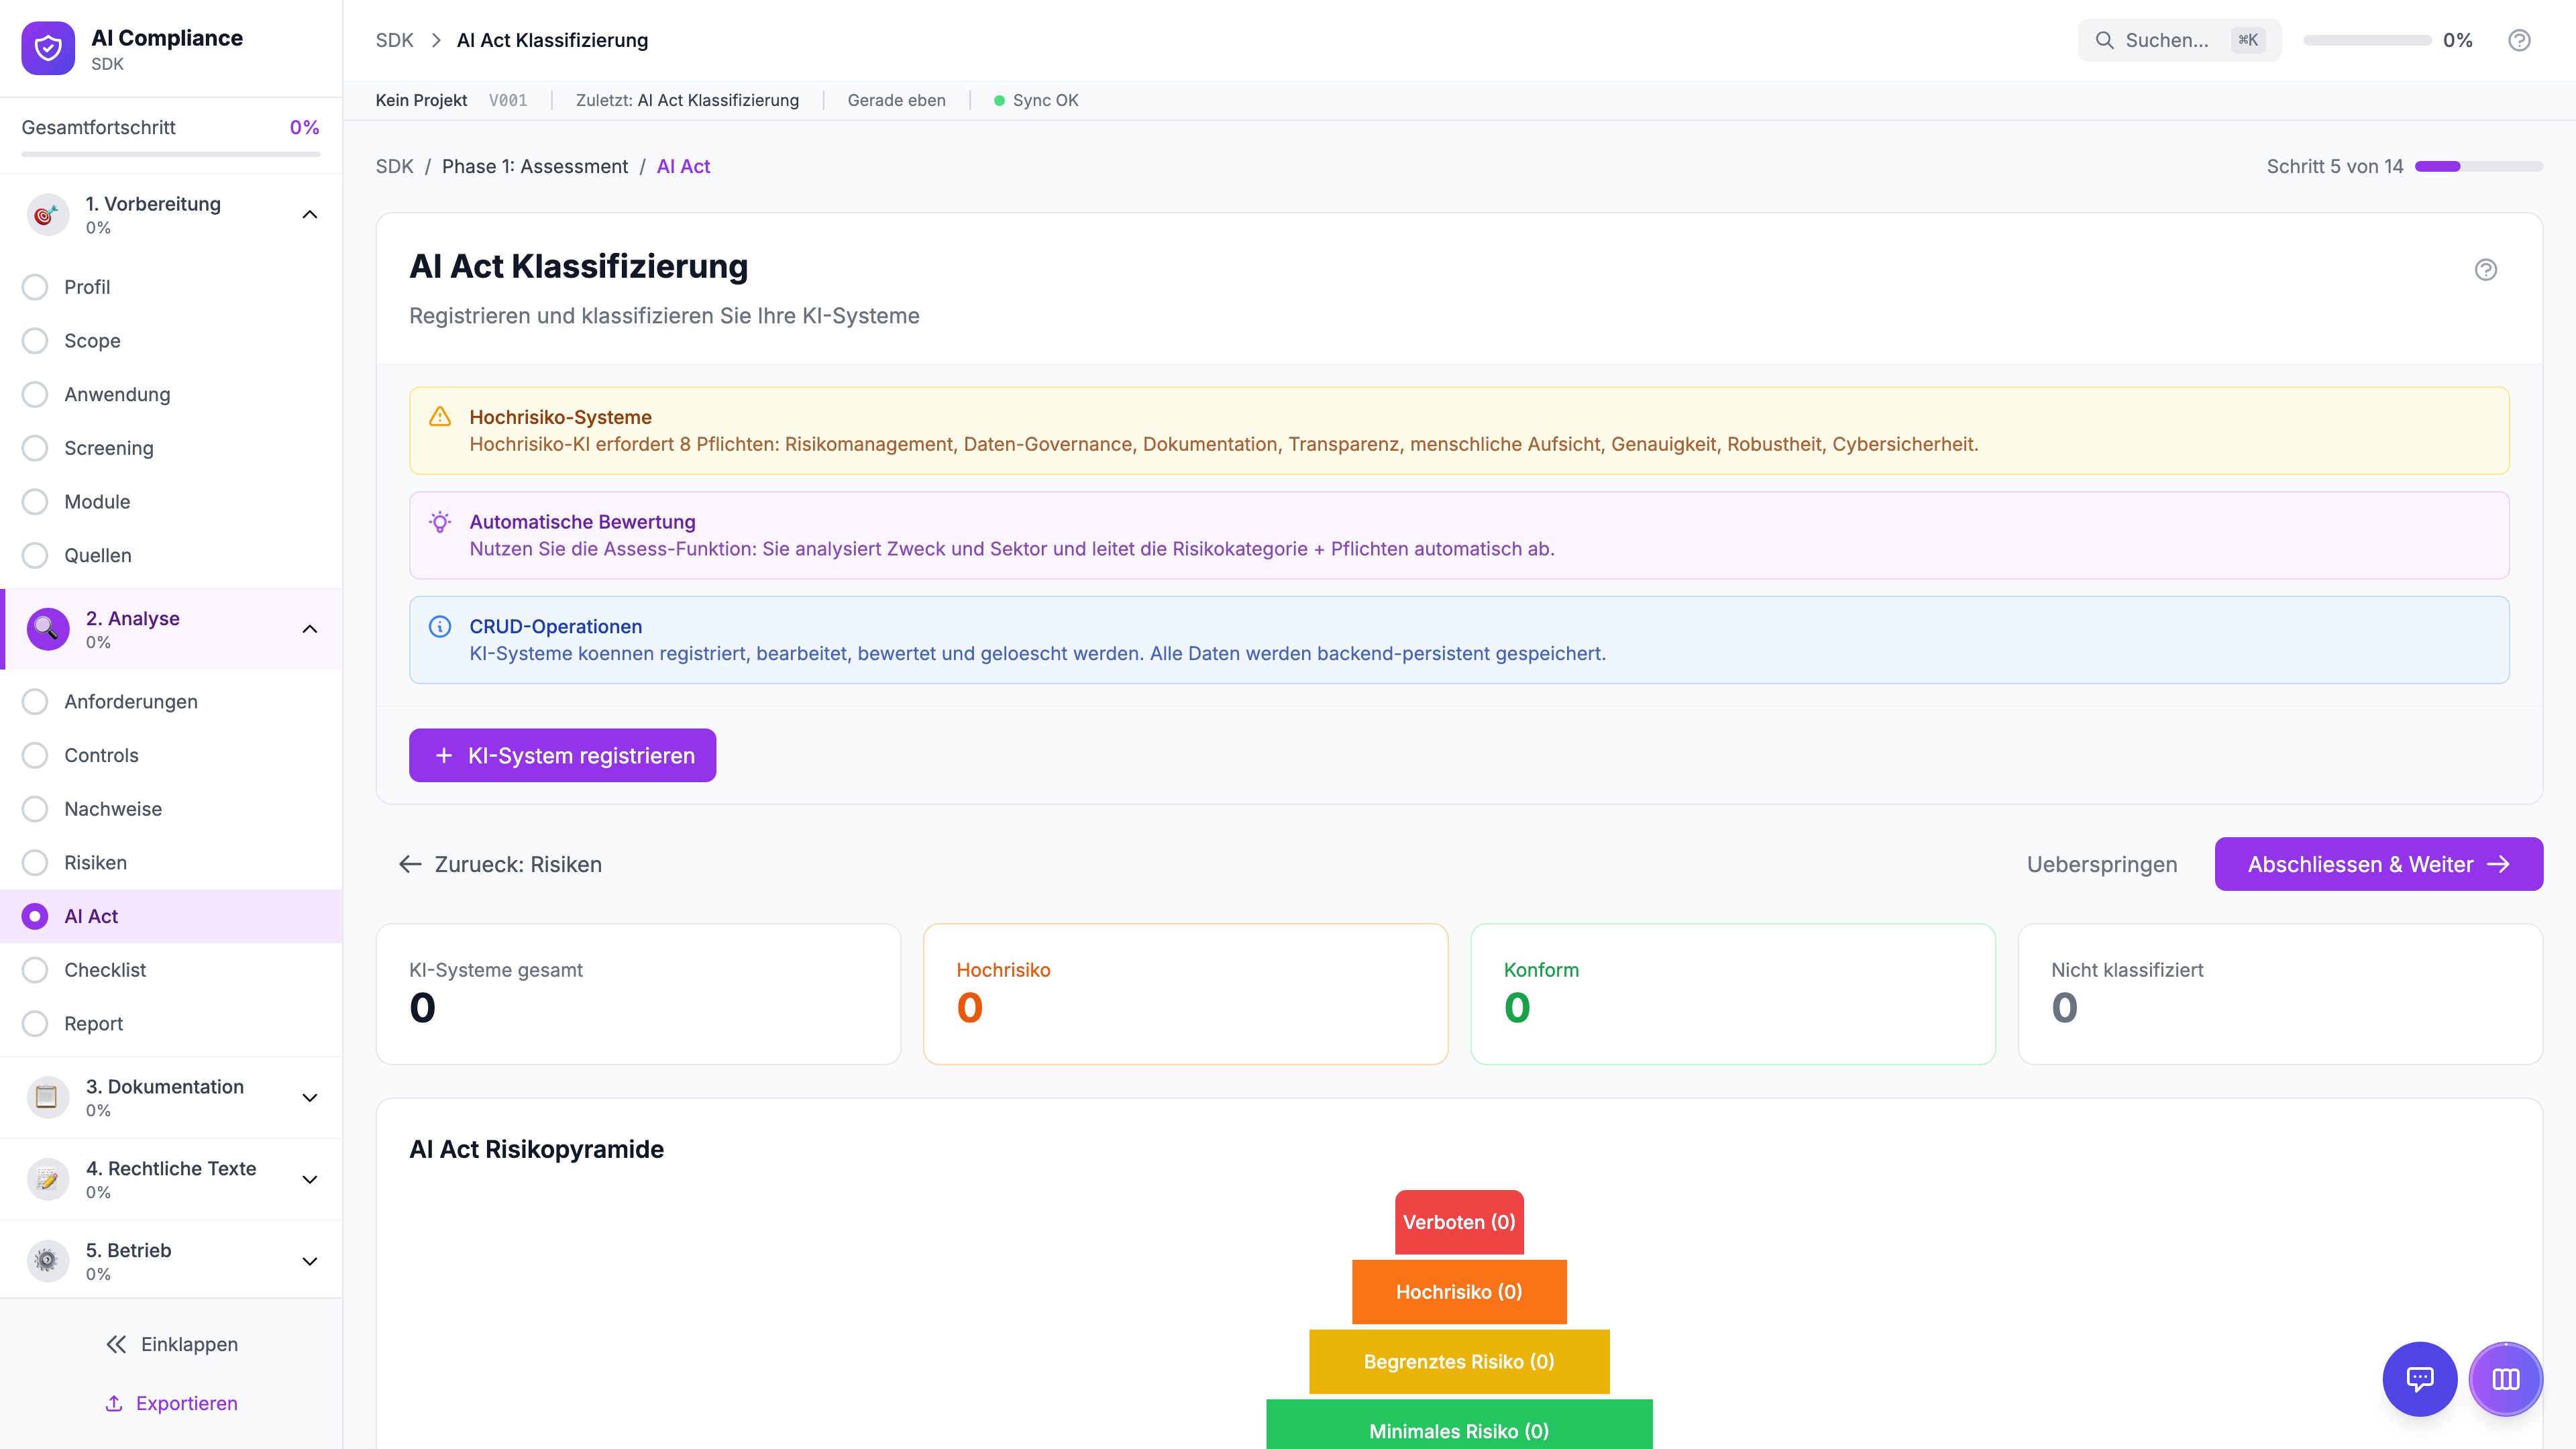Select the Profil step radio

pyautogui.click(x=35, y=287)
